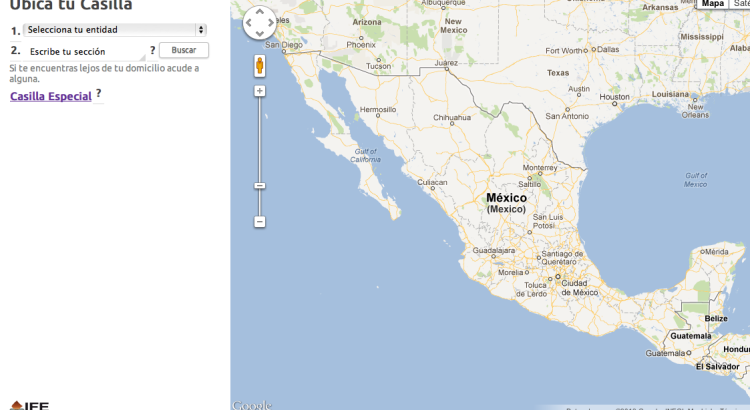This screenshot has width=750, height=410.
Task: Click the Google logo on the map
Action: 252,405
